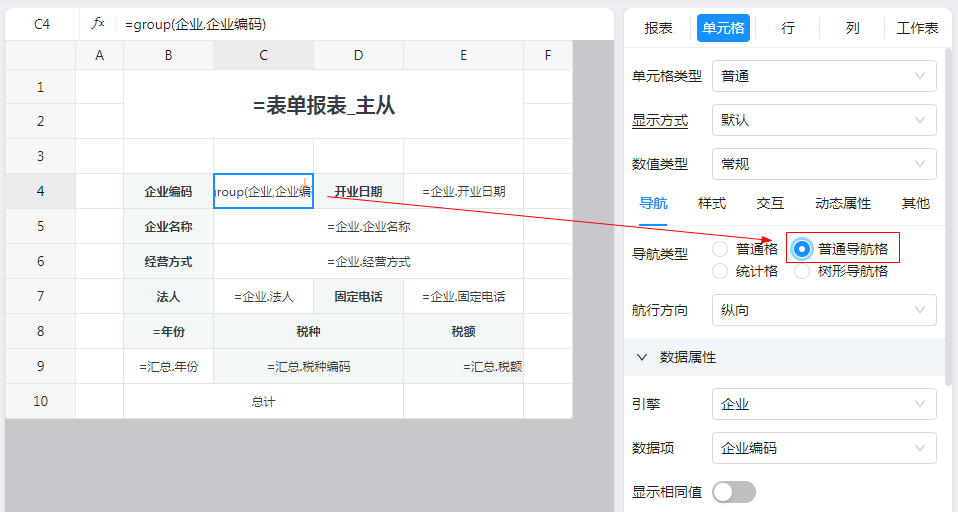Expand the 数值类型 dropdown
The width and height of the screenshot is (958, 512).
[823, 164]
